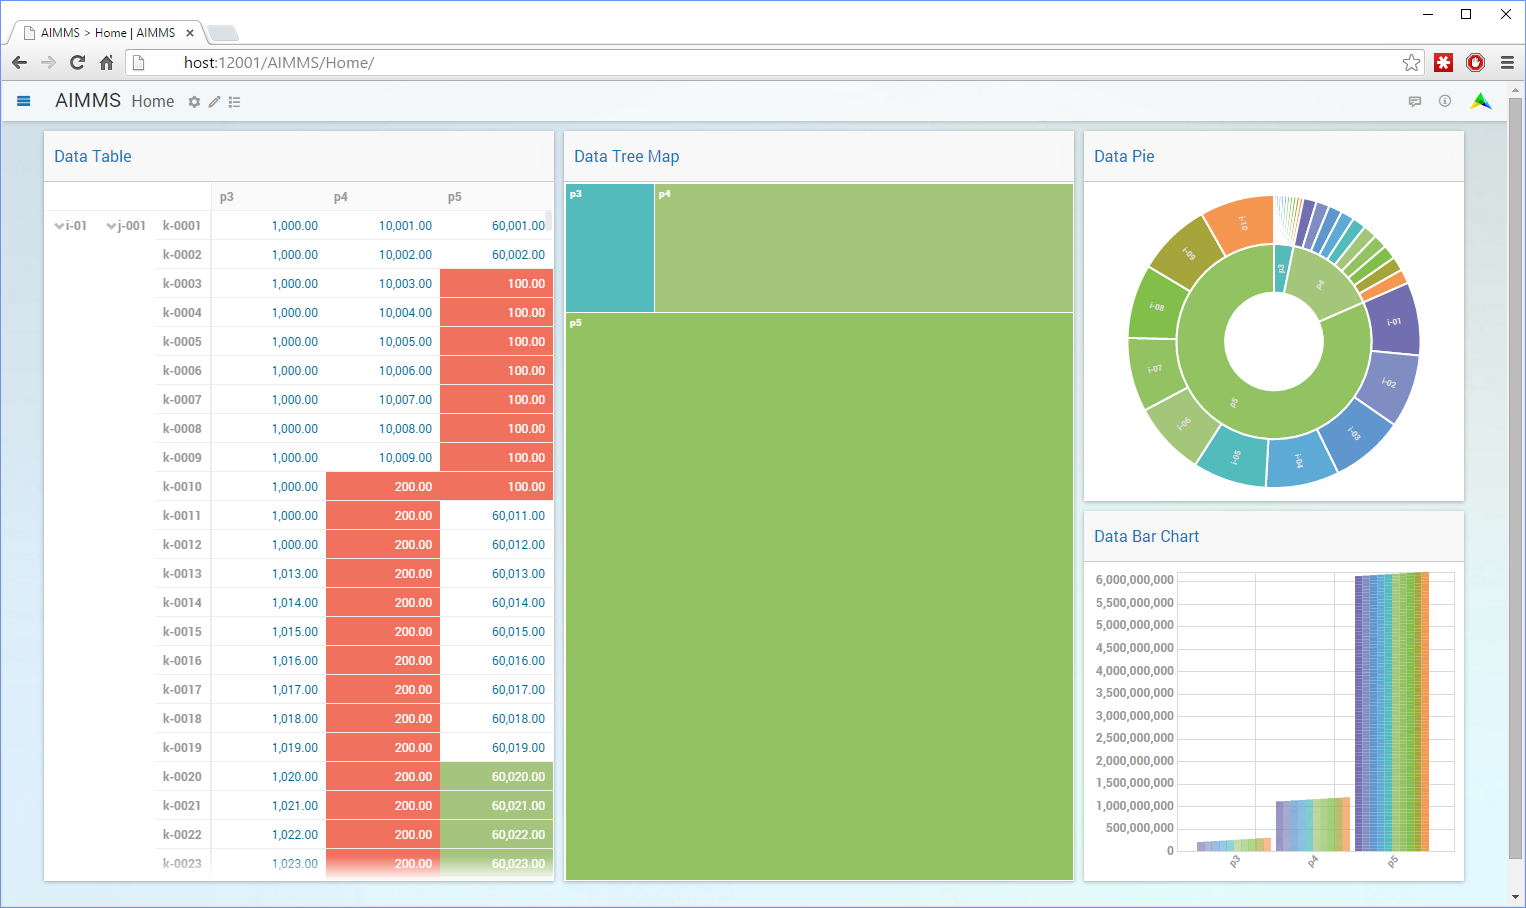Open the messages speech-bubble icon
This screenshot has width=1526, height=908.
(1415, 101)
